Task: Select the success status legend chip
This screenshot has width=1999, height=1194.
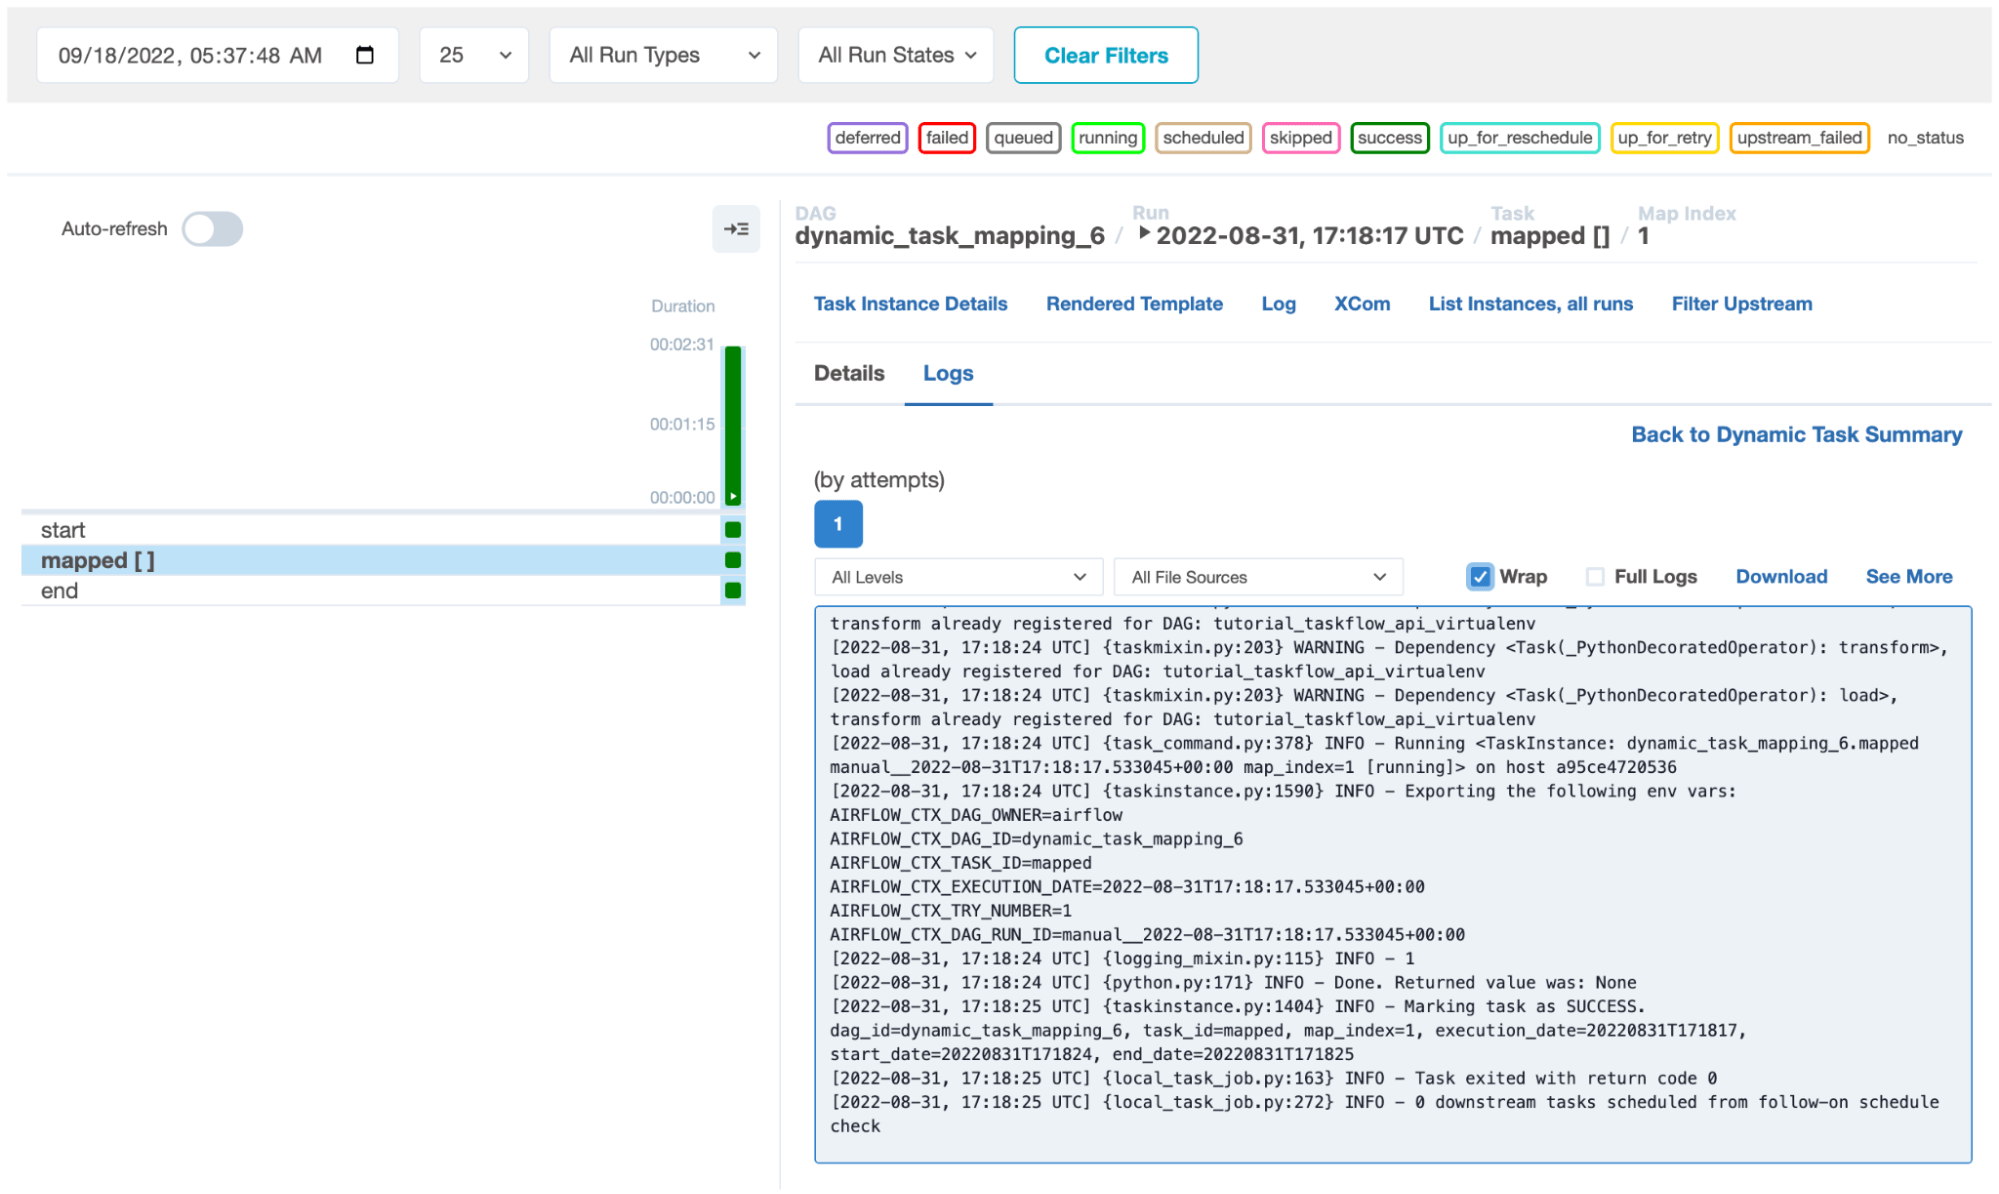Action: (x=1389, y=138)
